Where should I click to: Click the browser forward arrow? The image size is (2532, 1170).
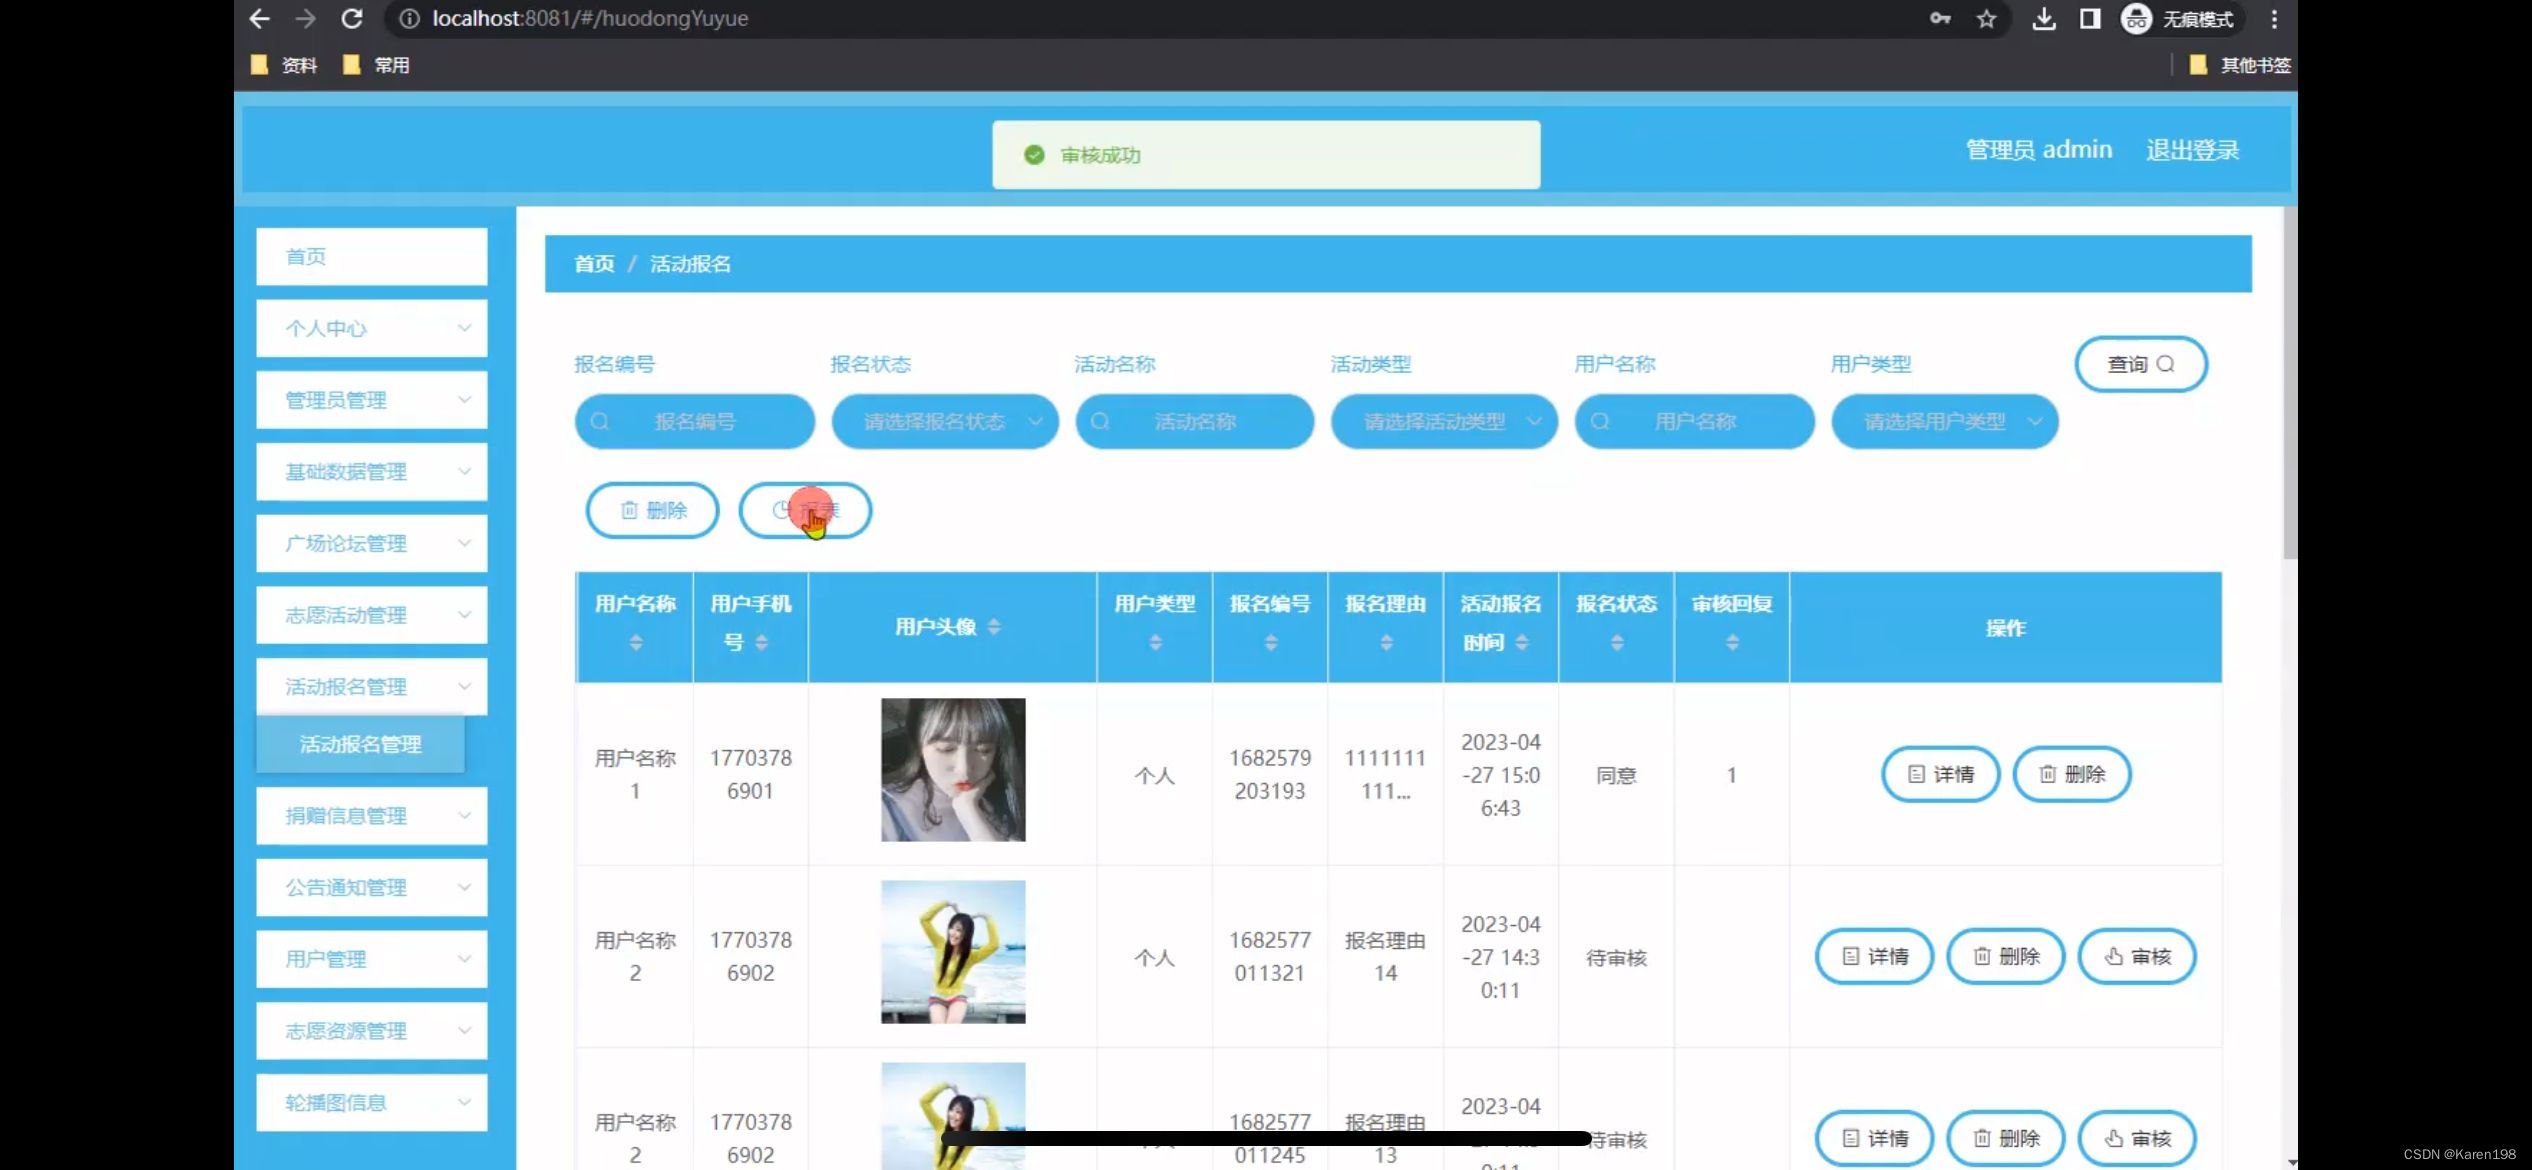[305, 18]
